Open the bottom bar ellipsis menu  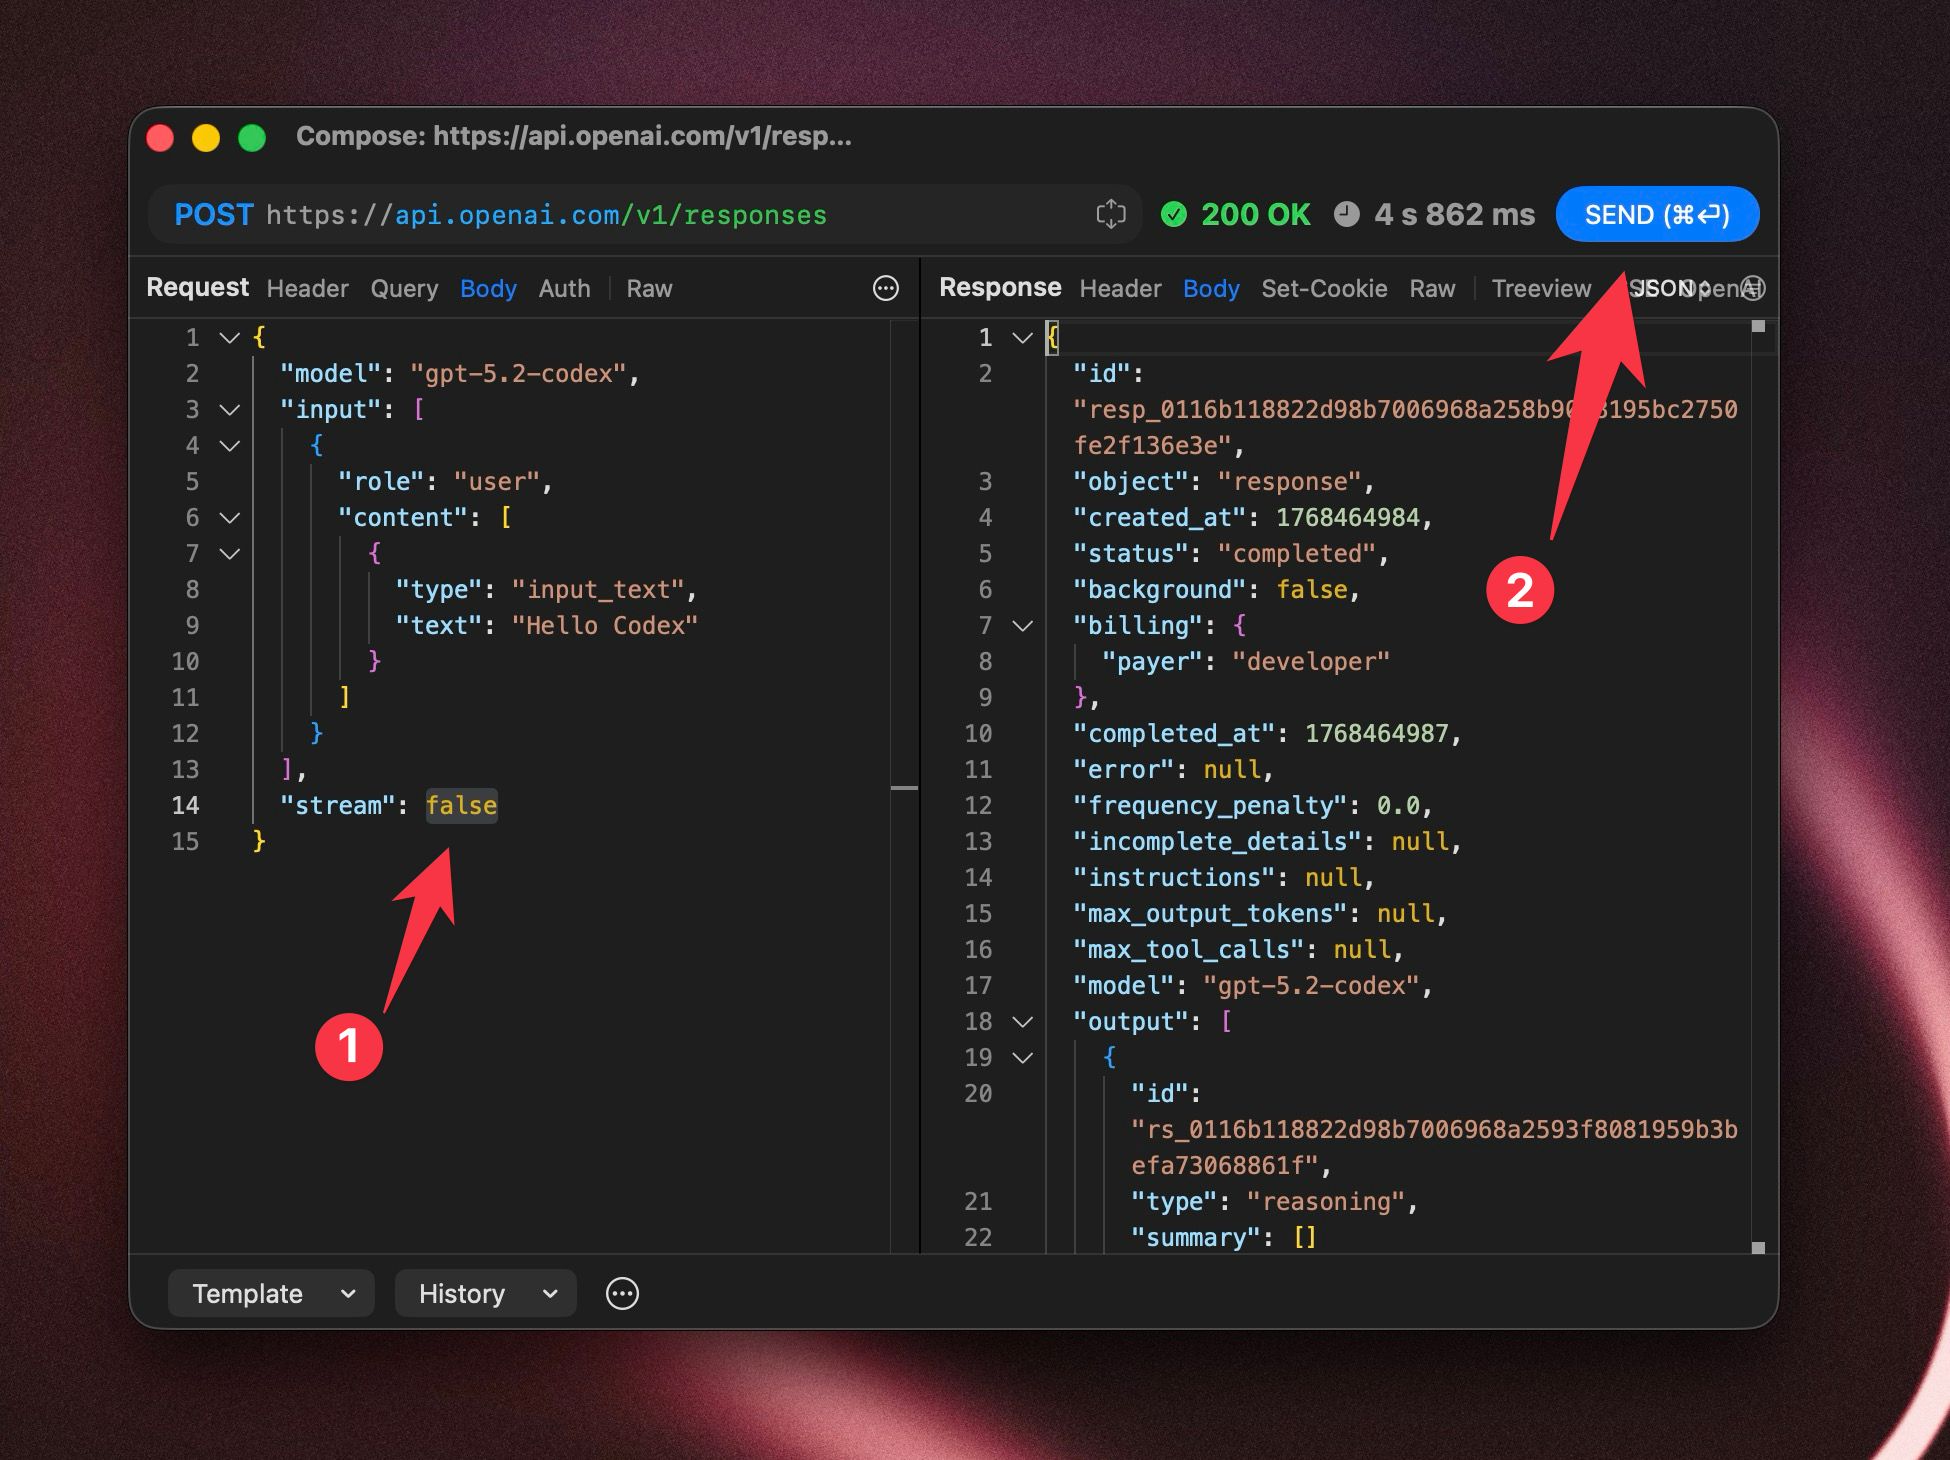pyautogui.click(x=622, y=1293)
